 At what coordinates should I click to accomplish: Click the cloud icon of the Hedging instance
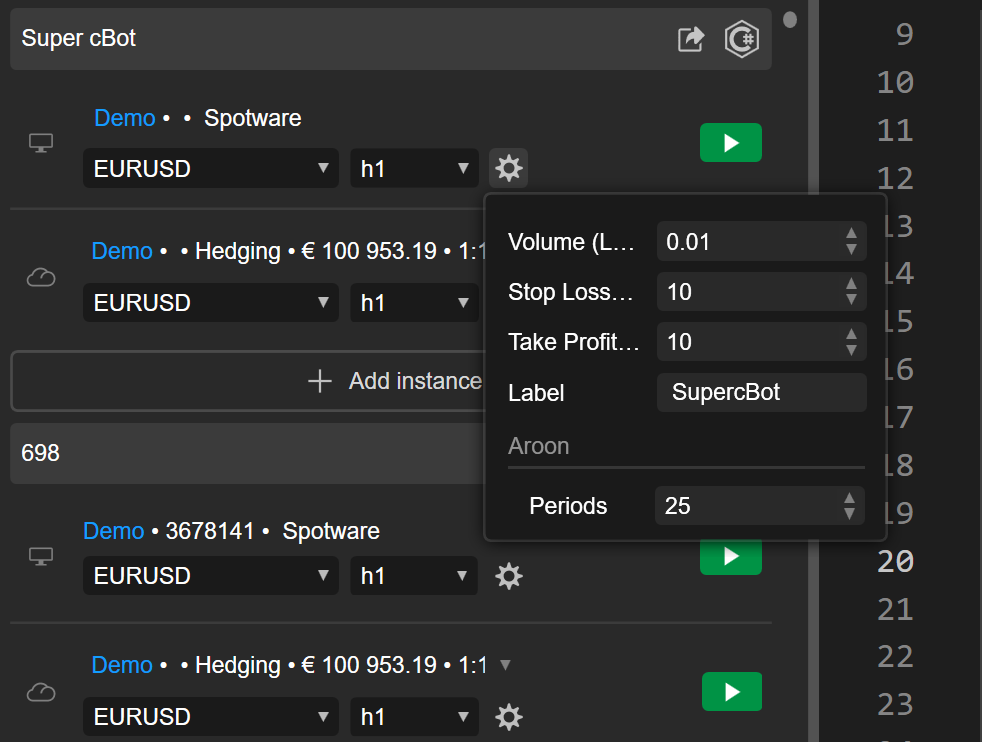pos(40,278)
